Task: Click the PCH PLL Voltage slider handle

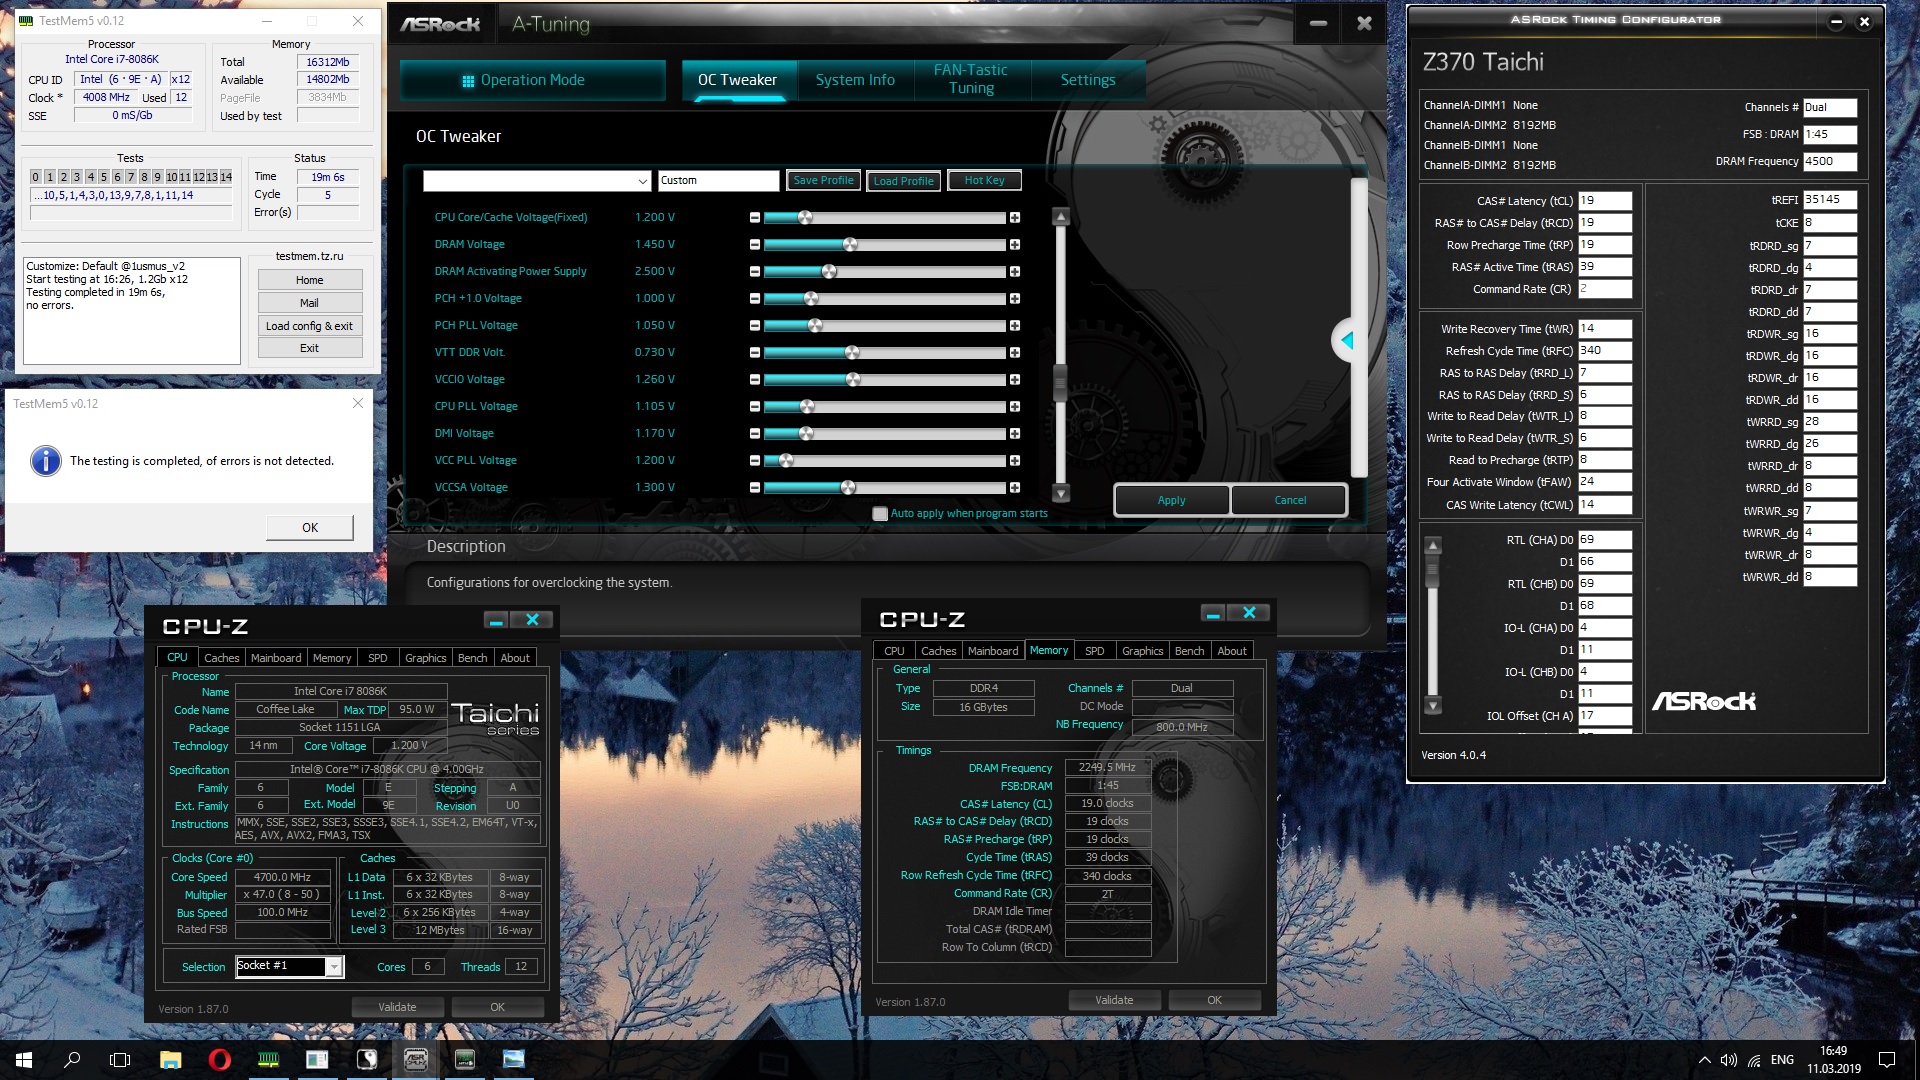Action: (x=815, y=326)
